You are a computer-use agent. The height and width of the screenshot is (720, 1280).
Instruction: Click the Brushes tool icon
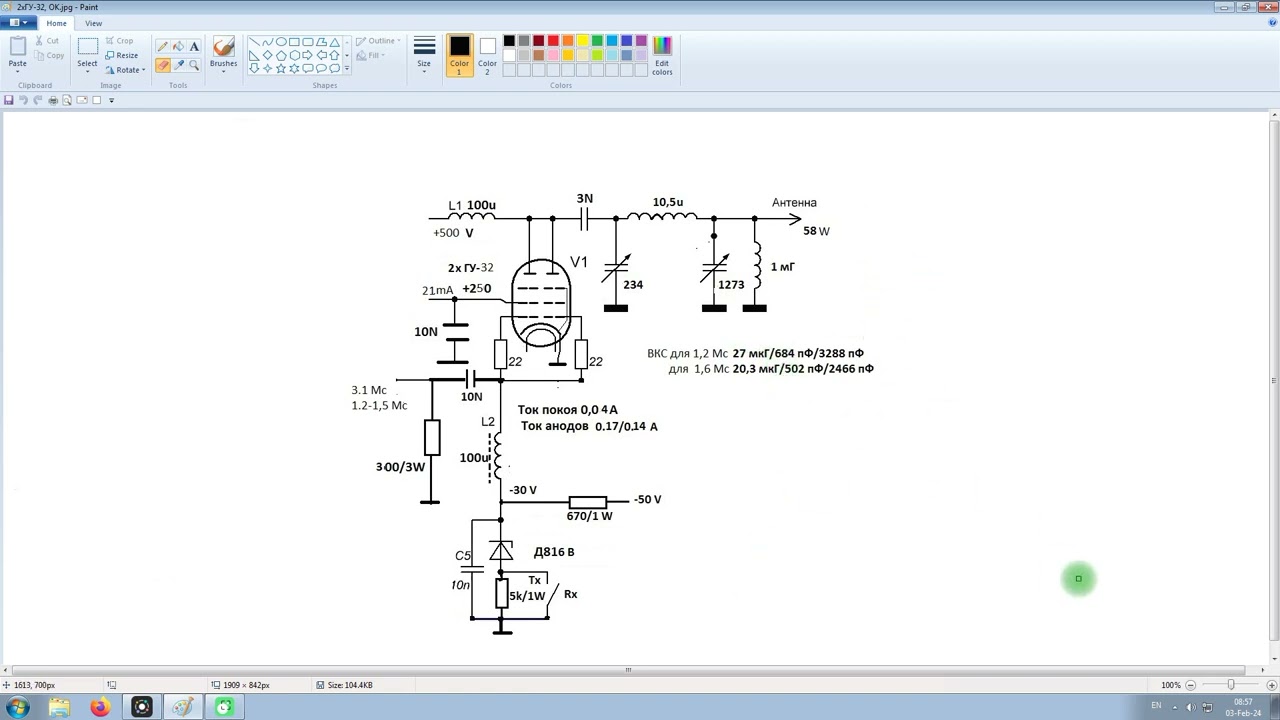tap(224, 46)
